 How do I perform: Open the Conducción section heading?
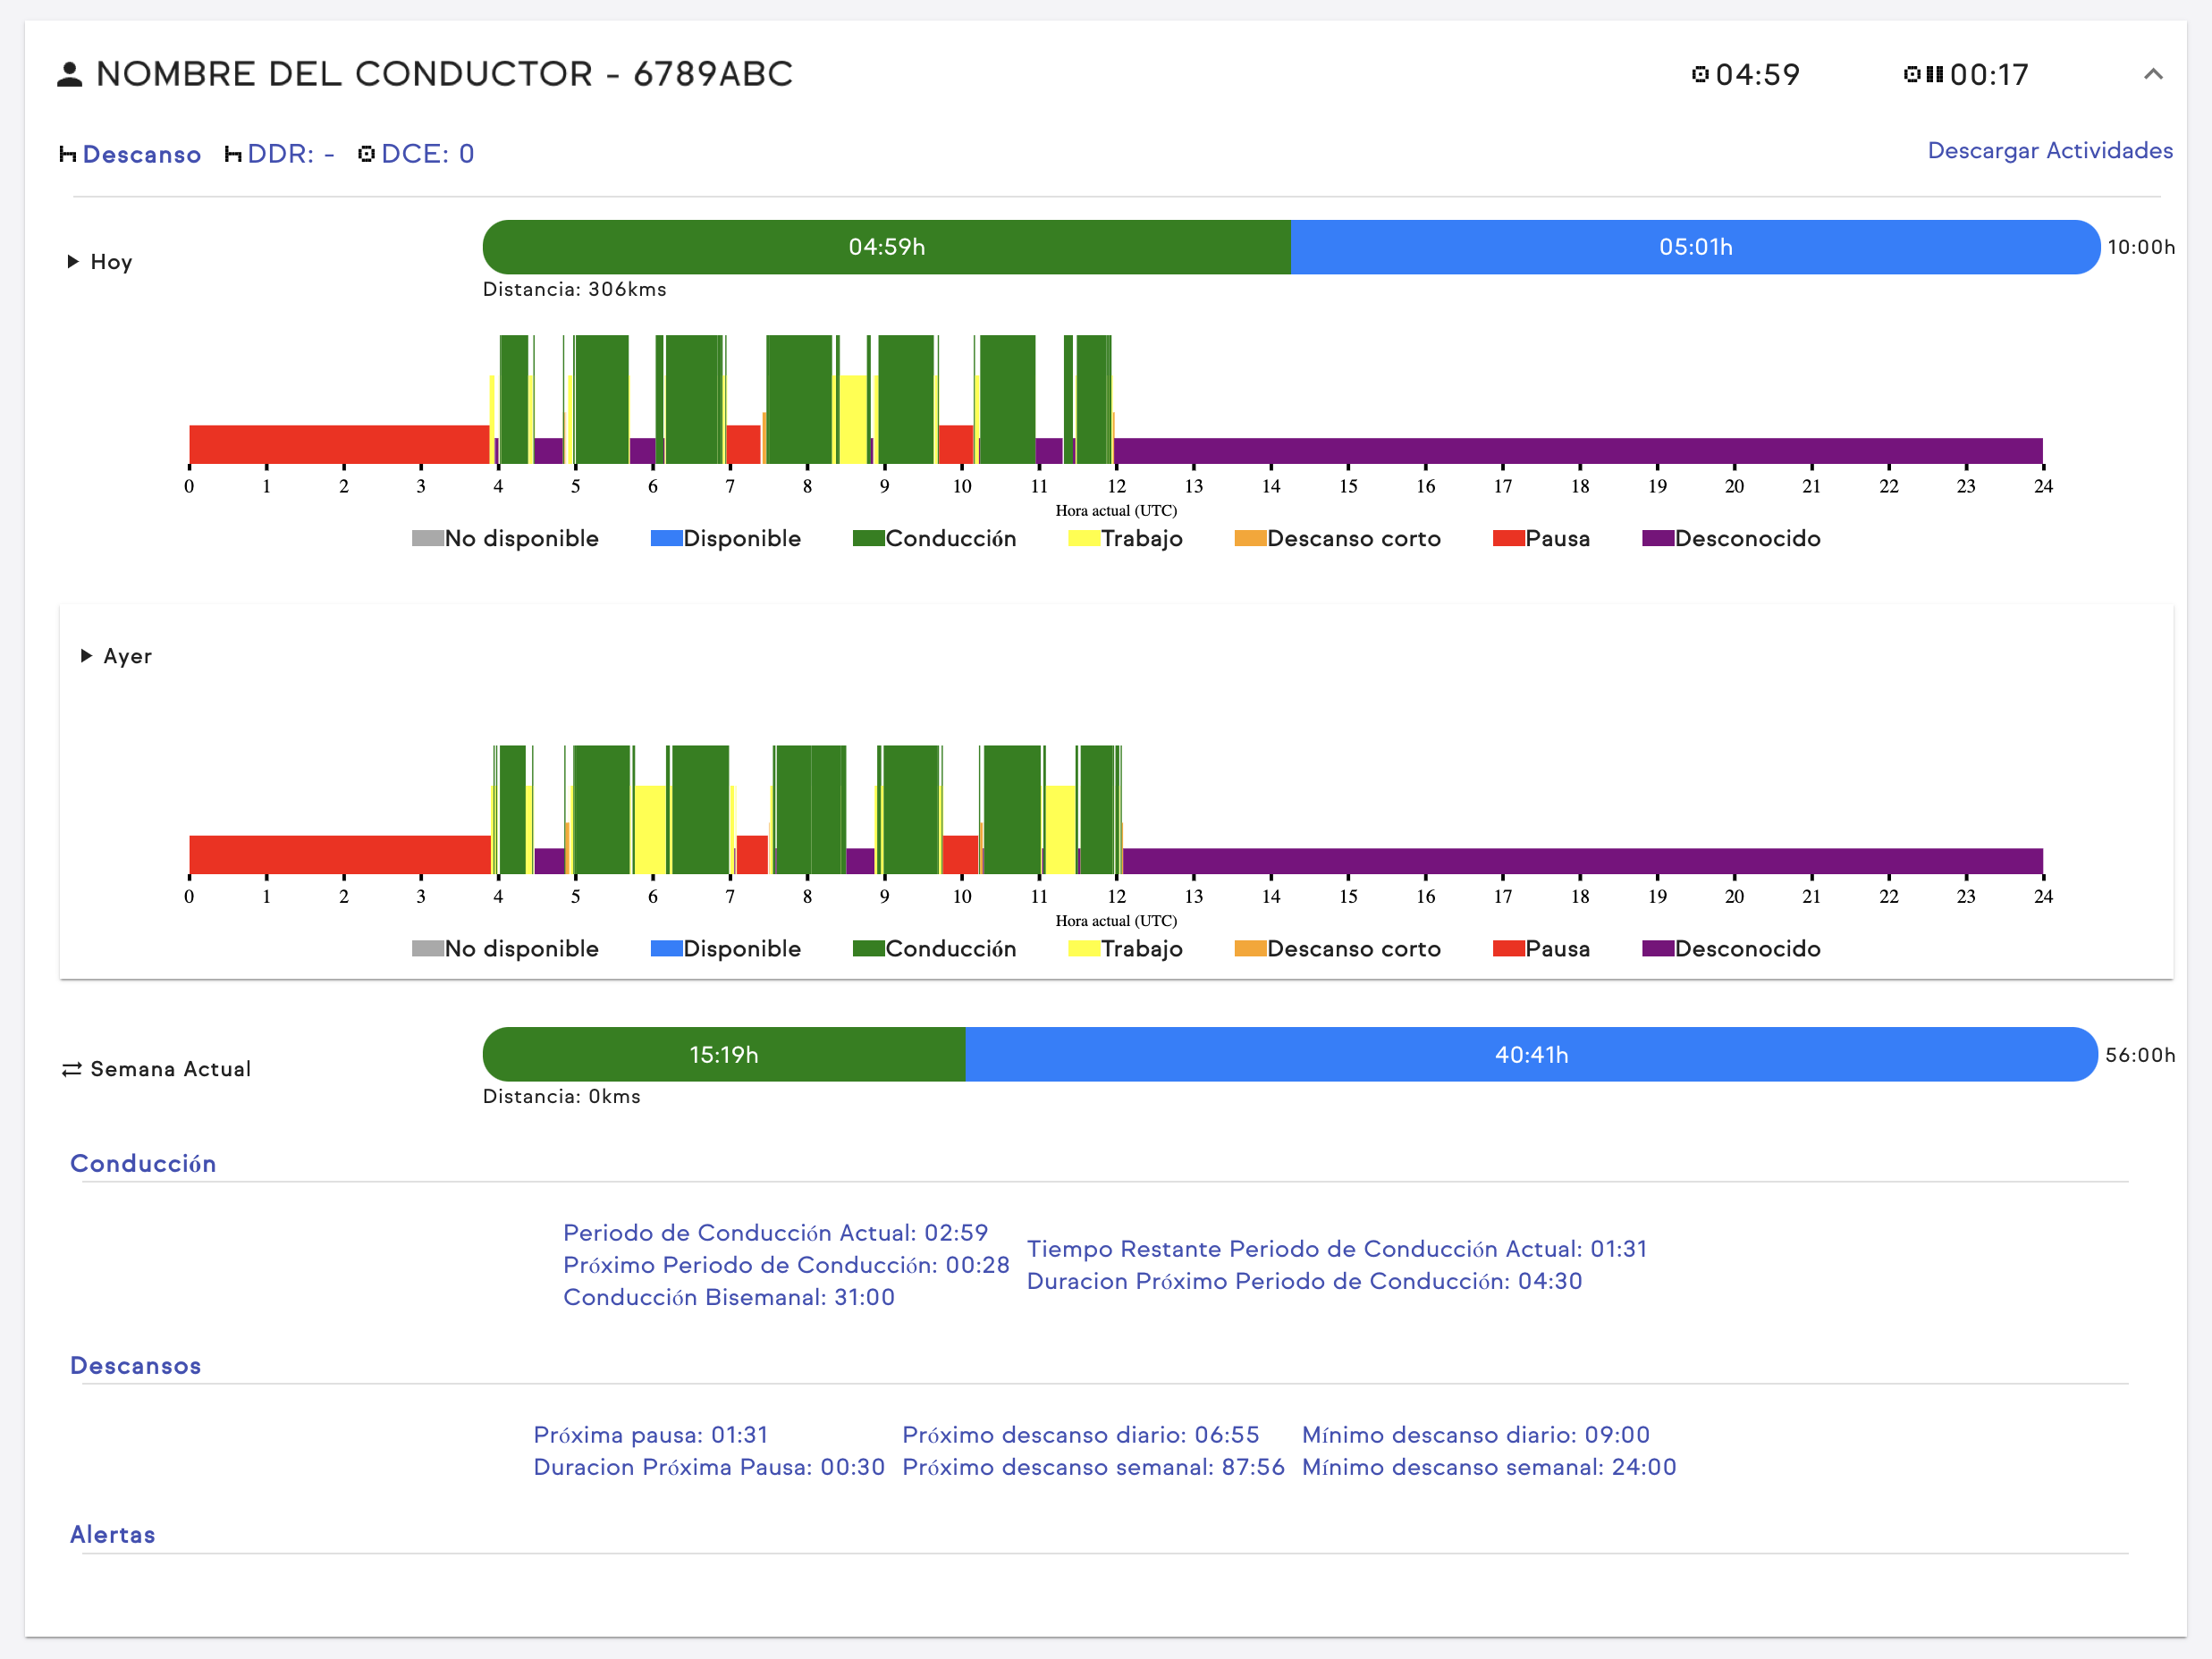pos(143,1163)
